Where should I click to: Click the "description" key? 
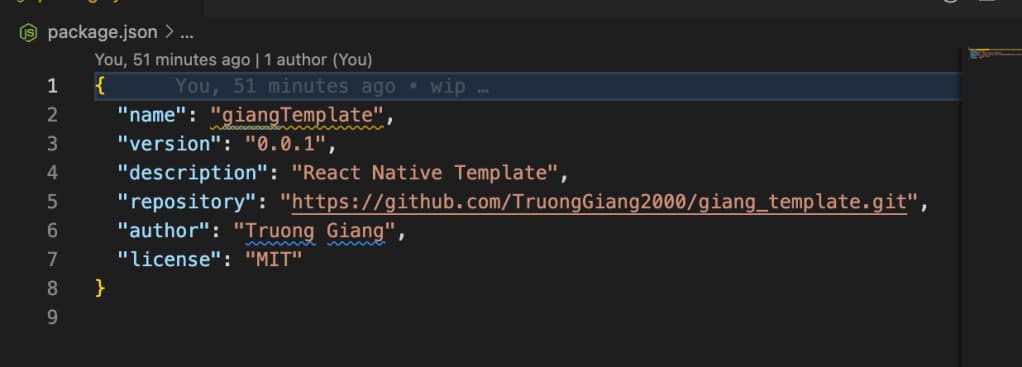pyautogui.click(x=194, y=173)
